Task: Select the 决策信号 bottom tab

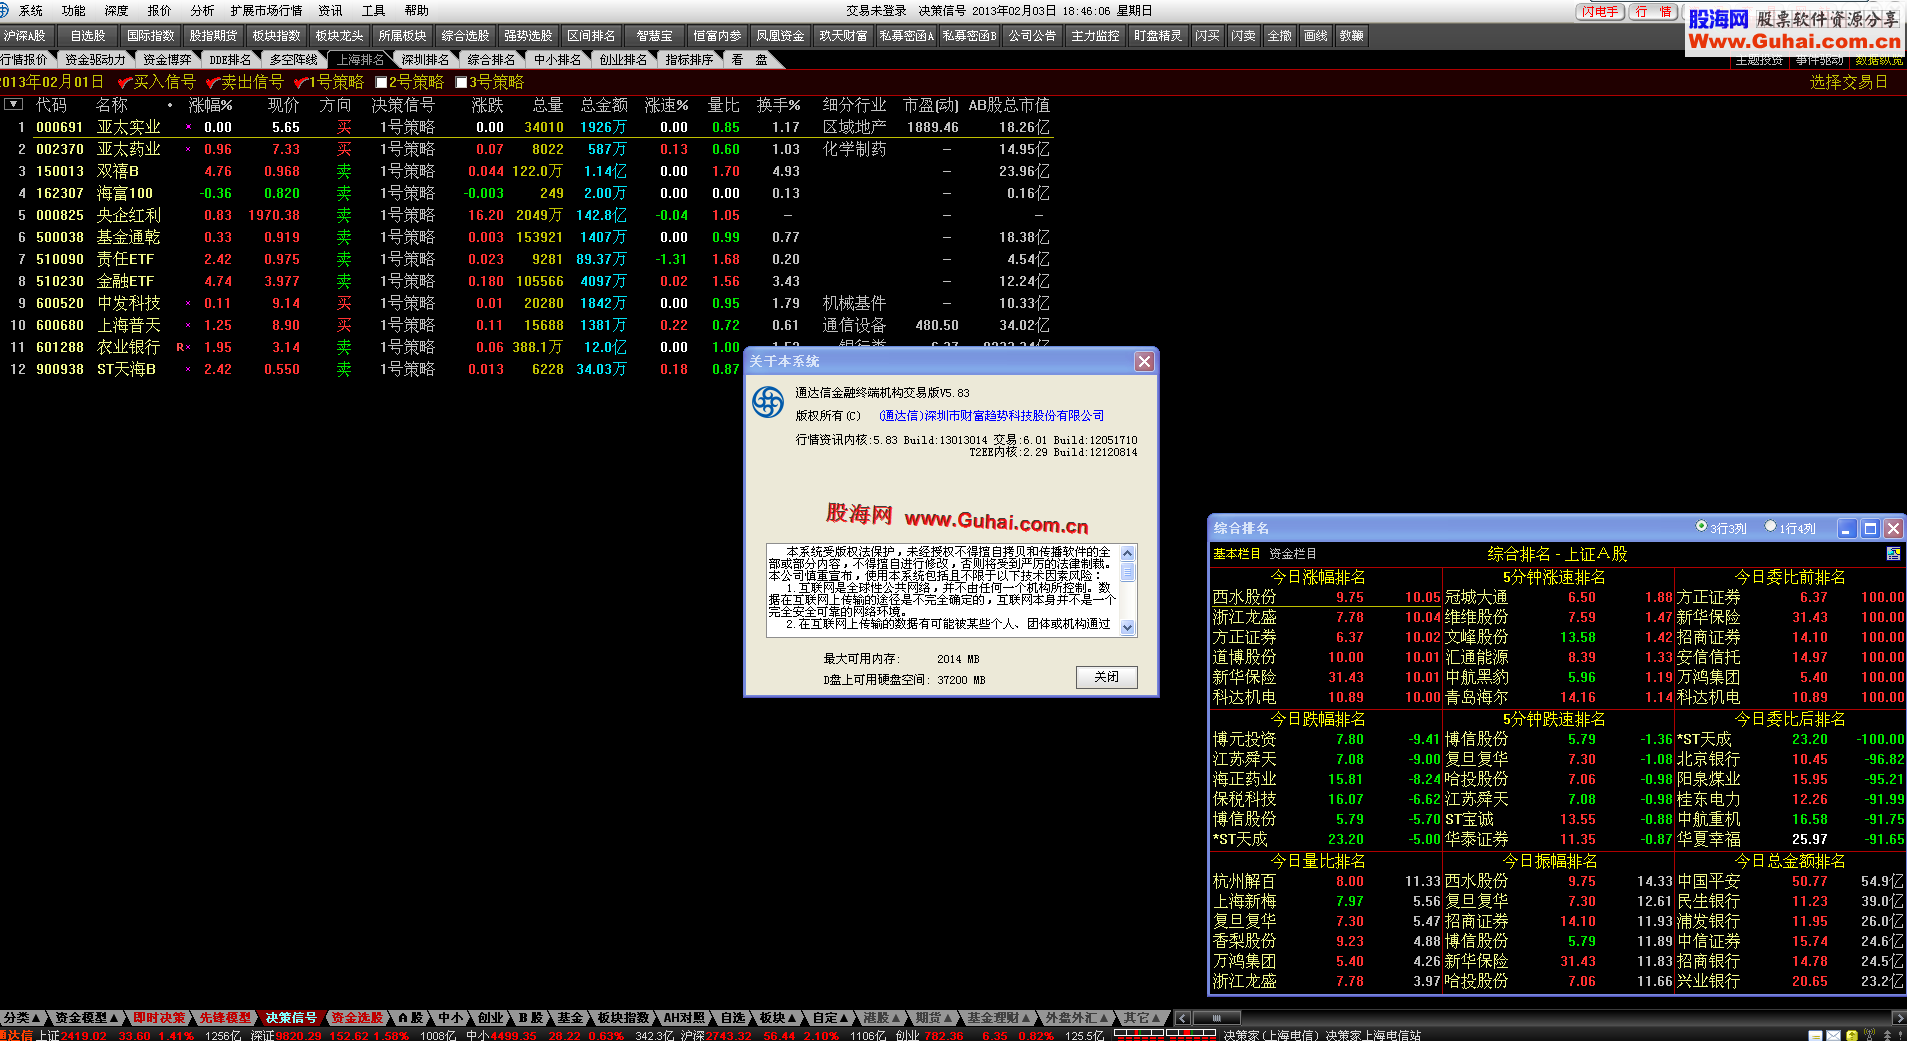Action: 291,1018
